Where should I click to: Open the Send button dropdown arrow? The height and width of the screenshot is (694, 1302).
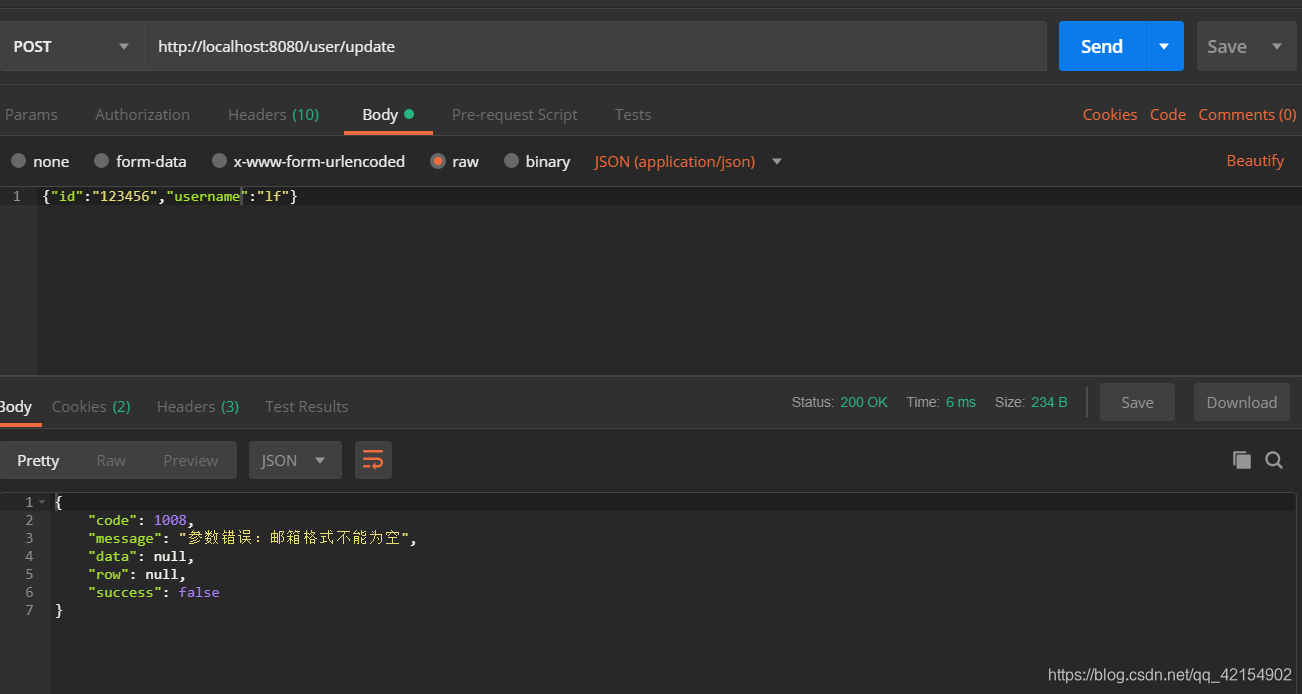pos(1164,46)
